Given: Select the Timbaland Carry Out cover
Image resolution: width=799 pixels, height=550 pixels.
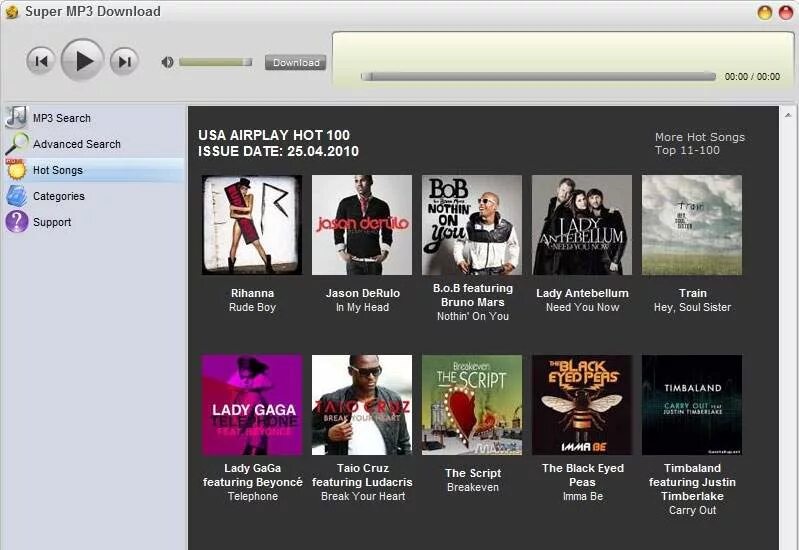Looking at the screenshot, I should [x=692, y=405].
